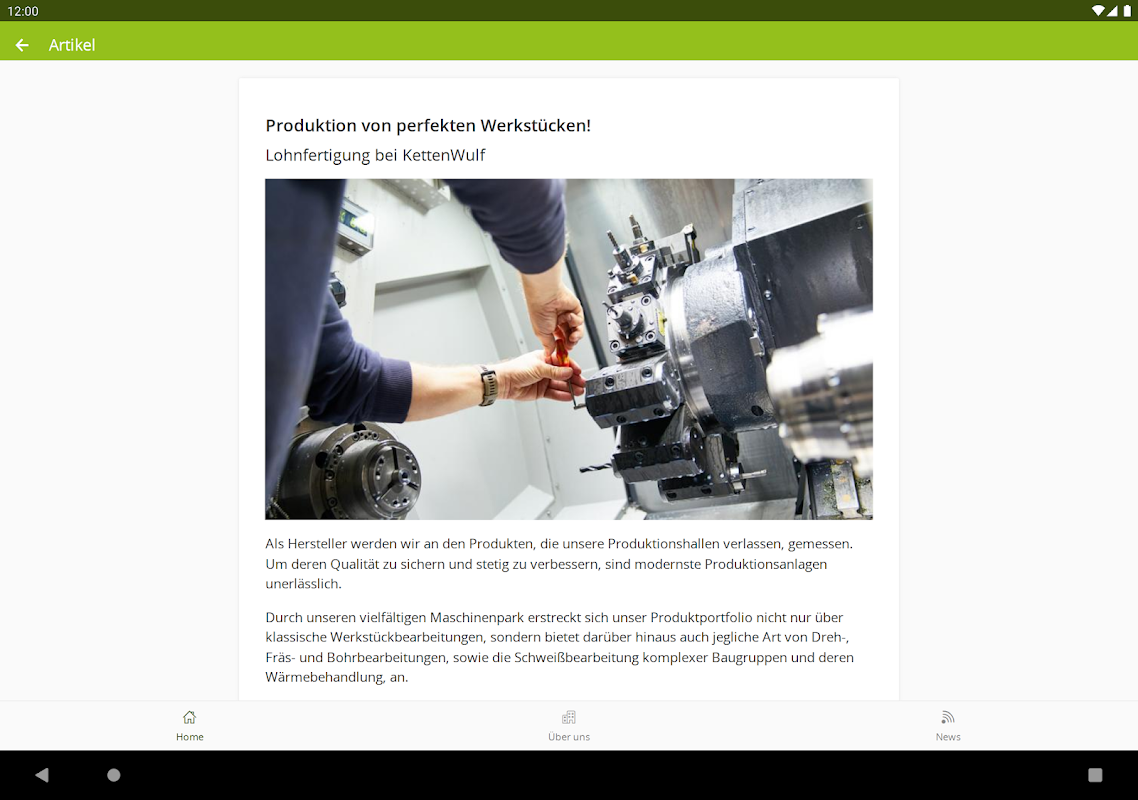Tap the Home house icon

189,717
